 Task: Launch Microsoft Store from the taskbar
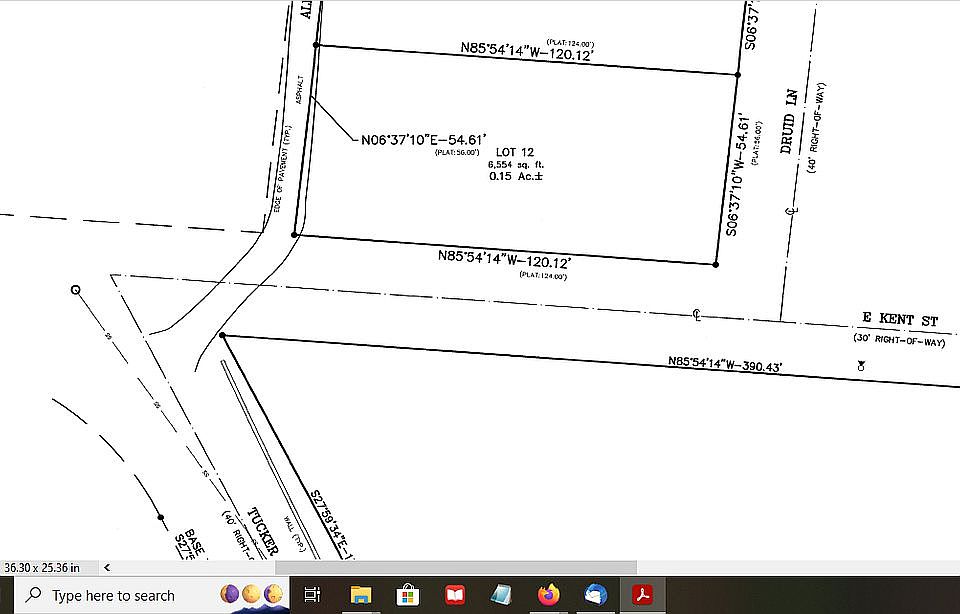pyautogui.click(x=407, y=594)
